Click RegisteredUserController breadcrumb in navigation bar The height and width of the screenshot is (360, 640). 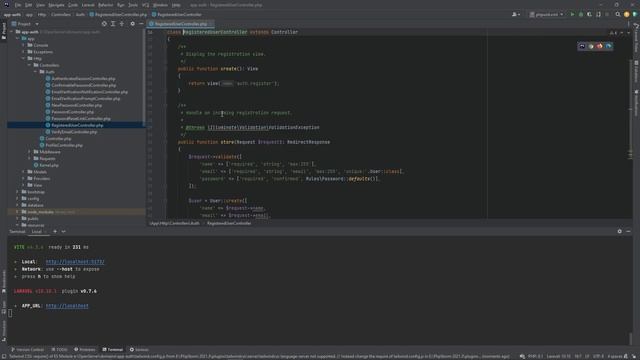[x=177, y=14]
